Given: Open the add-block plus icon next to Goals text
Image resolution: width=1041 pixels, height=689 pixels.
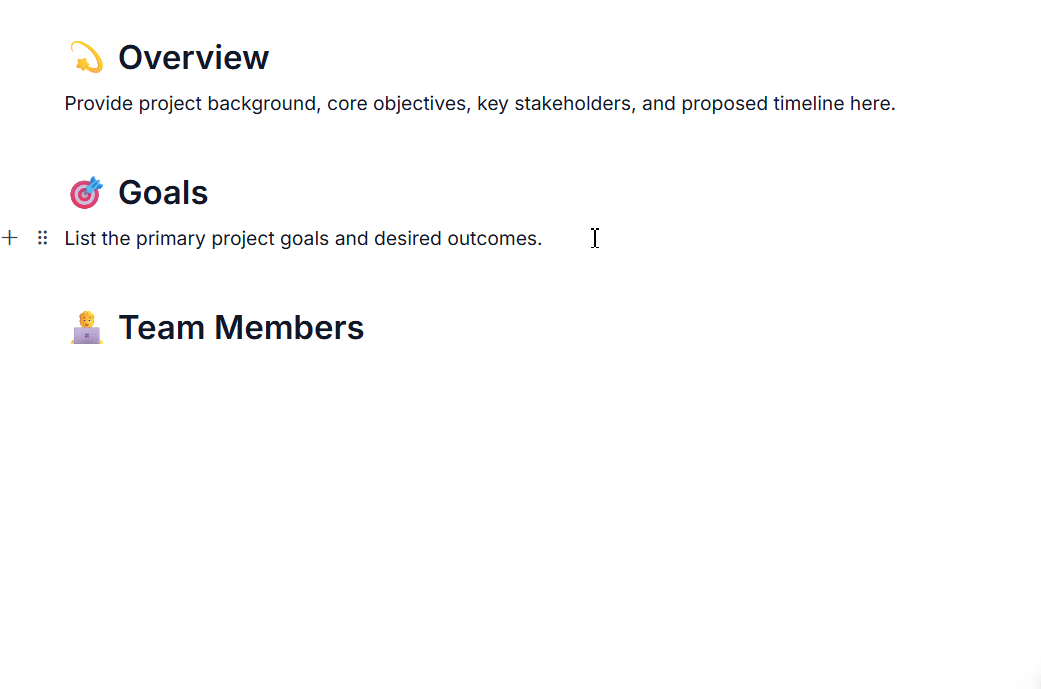Looking at the screenshot, I should [x=10, y=238].
